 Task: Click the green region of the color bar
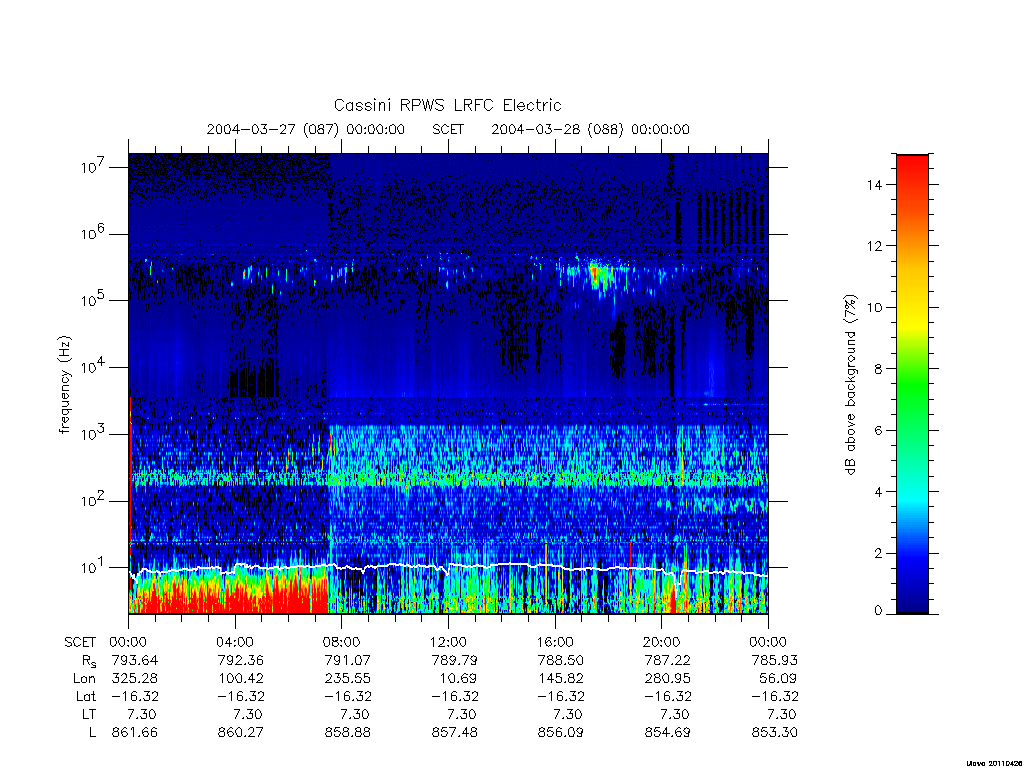pos(912,392)
